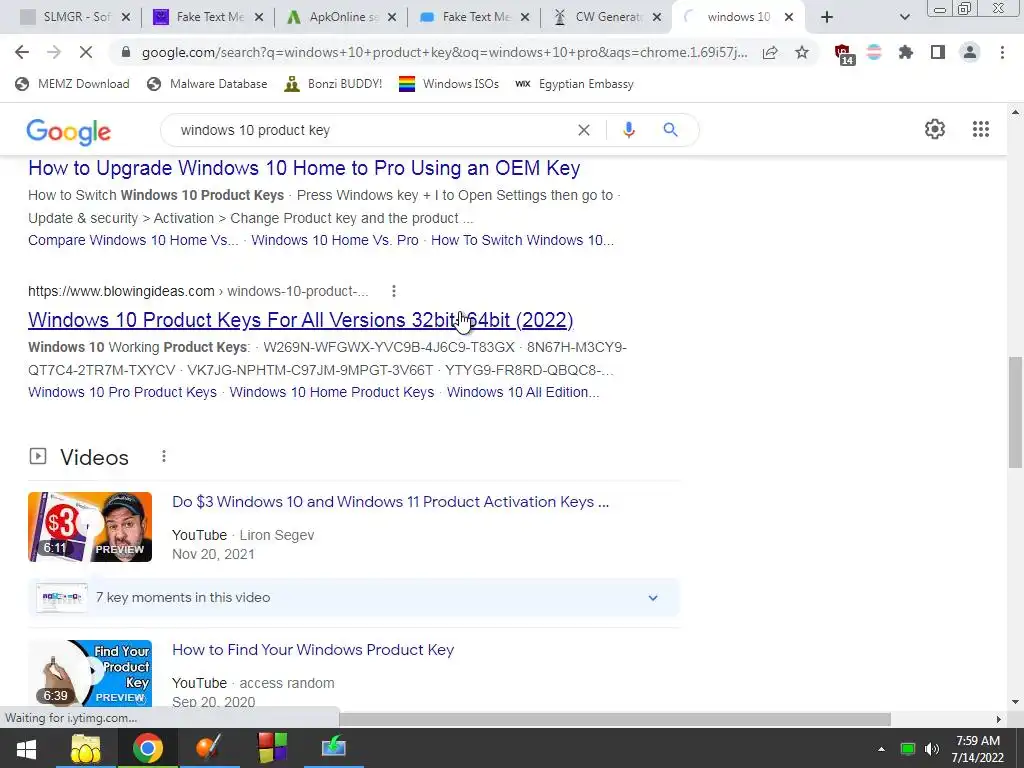Open the Chrome profile avatar

coord(970,52)
